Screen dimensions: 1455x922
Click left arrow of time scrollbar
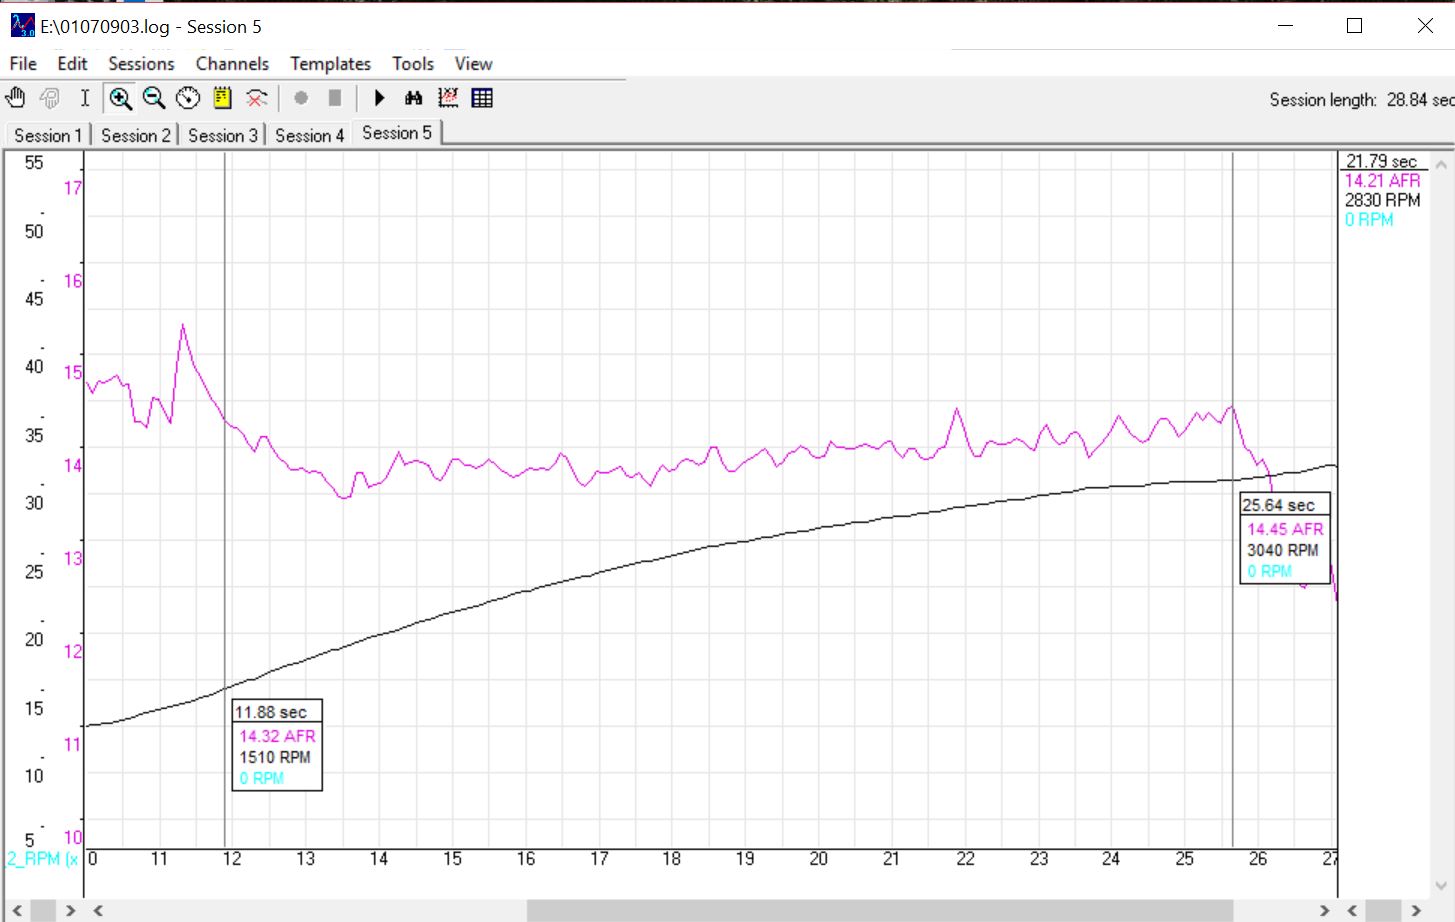coord(98,910)
